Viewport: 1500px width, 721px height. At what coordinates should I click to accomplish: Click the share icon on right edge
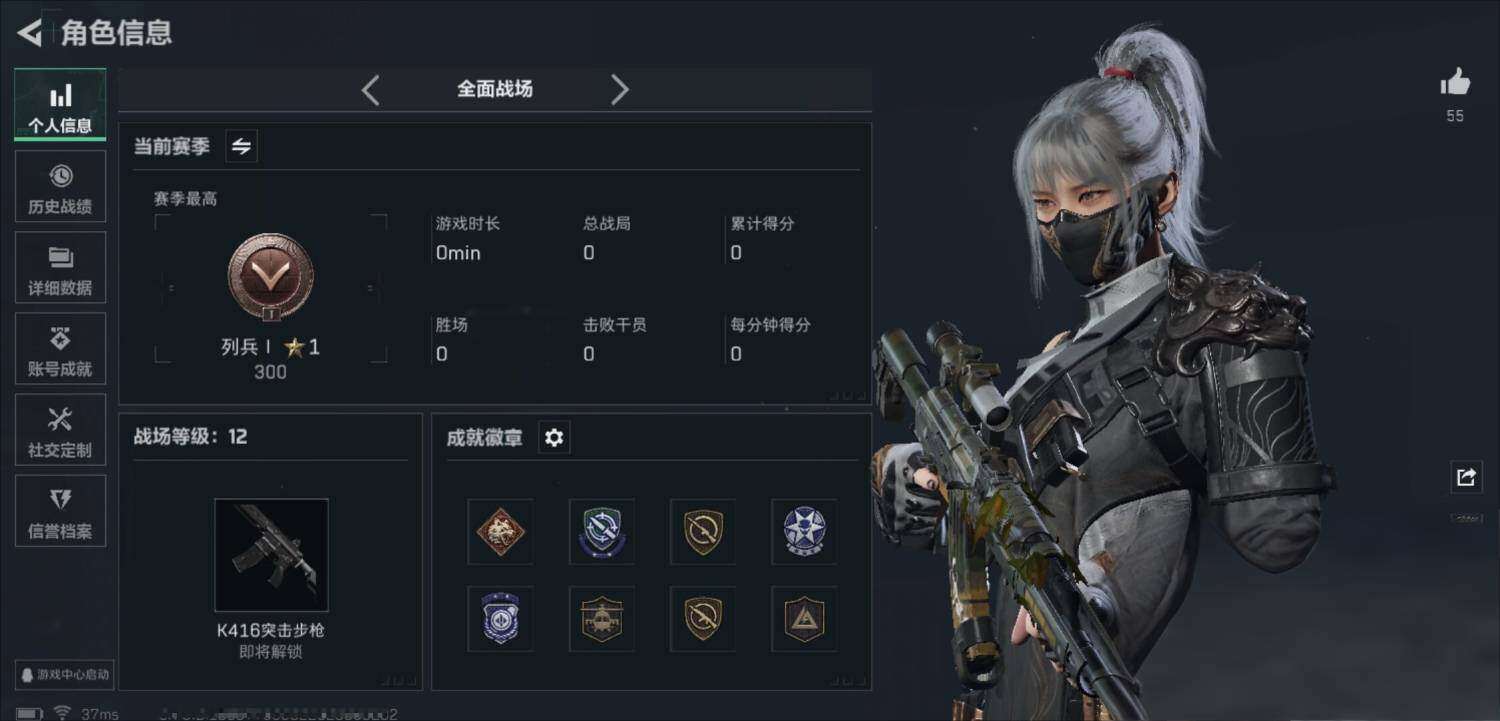tap(1466, 477)
